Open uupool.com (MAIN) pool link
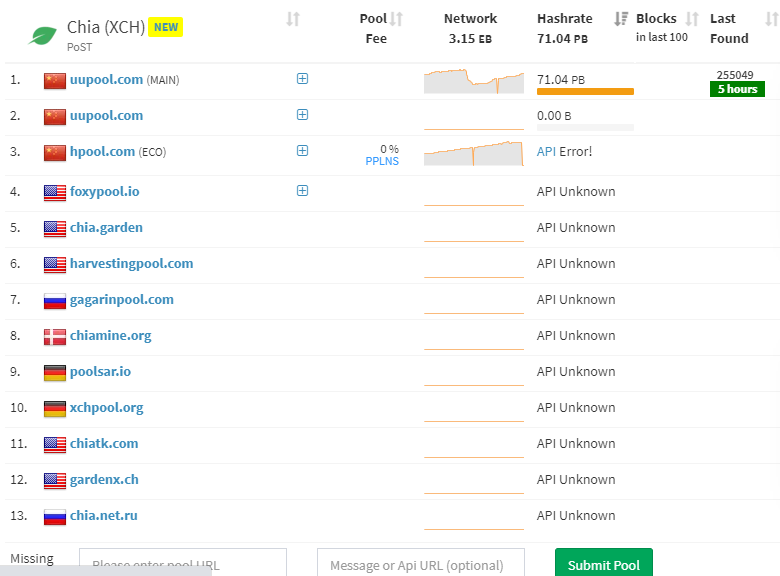 coord(106,80)
